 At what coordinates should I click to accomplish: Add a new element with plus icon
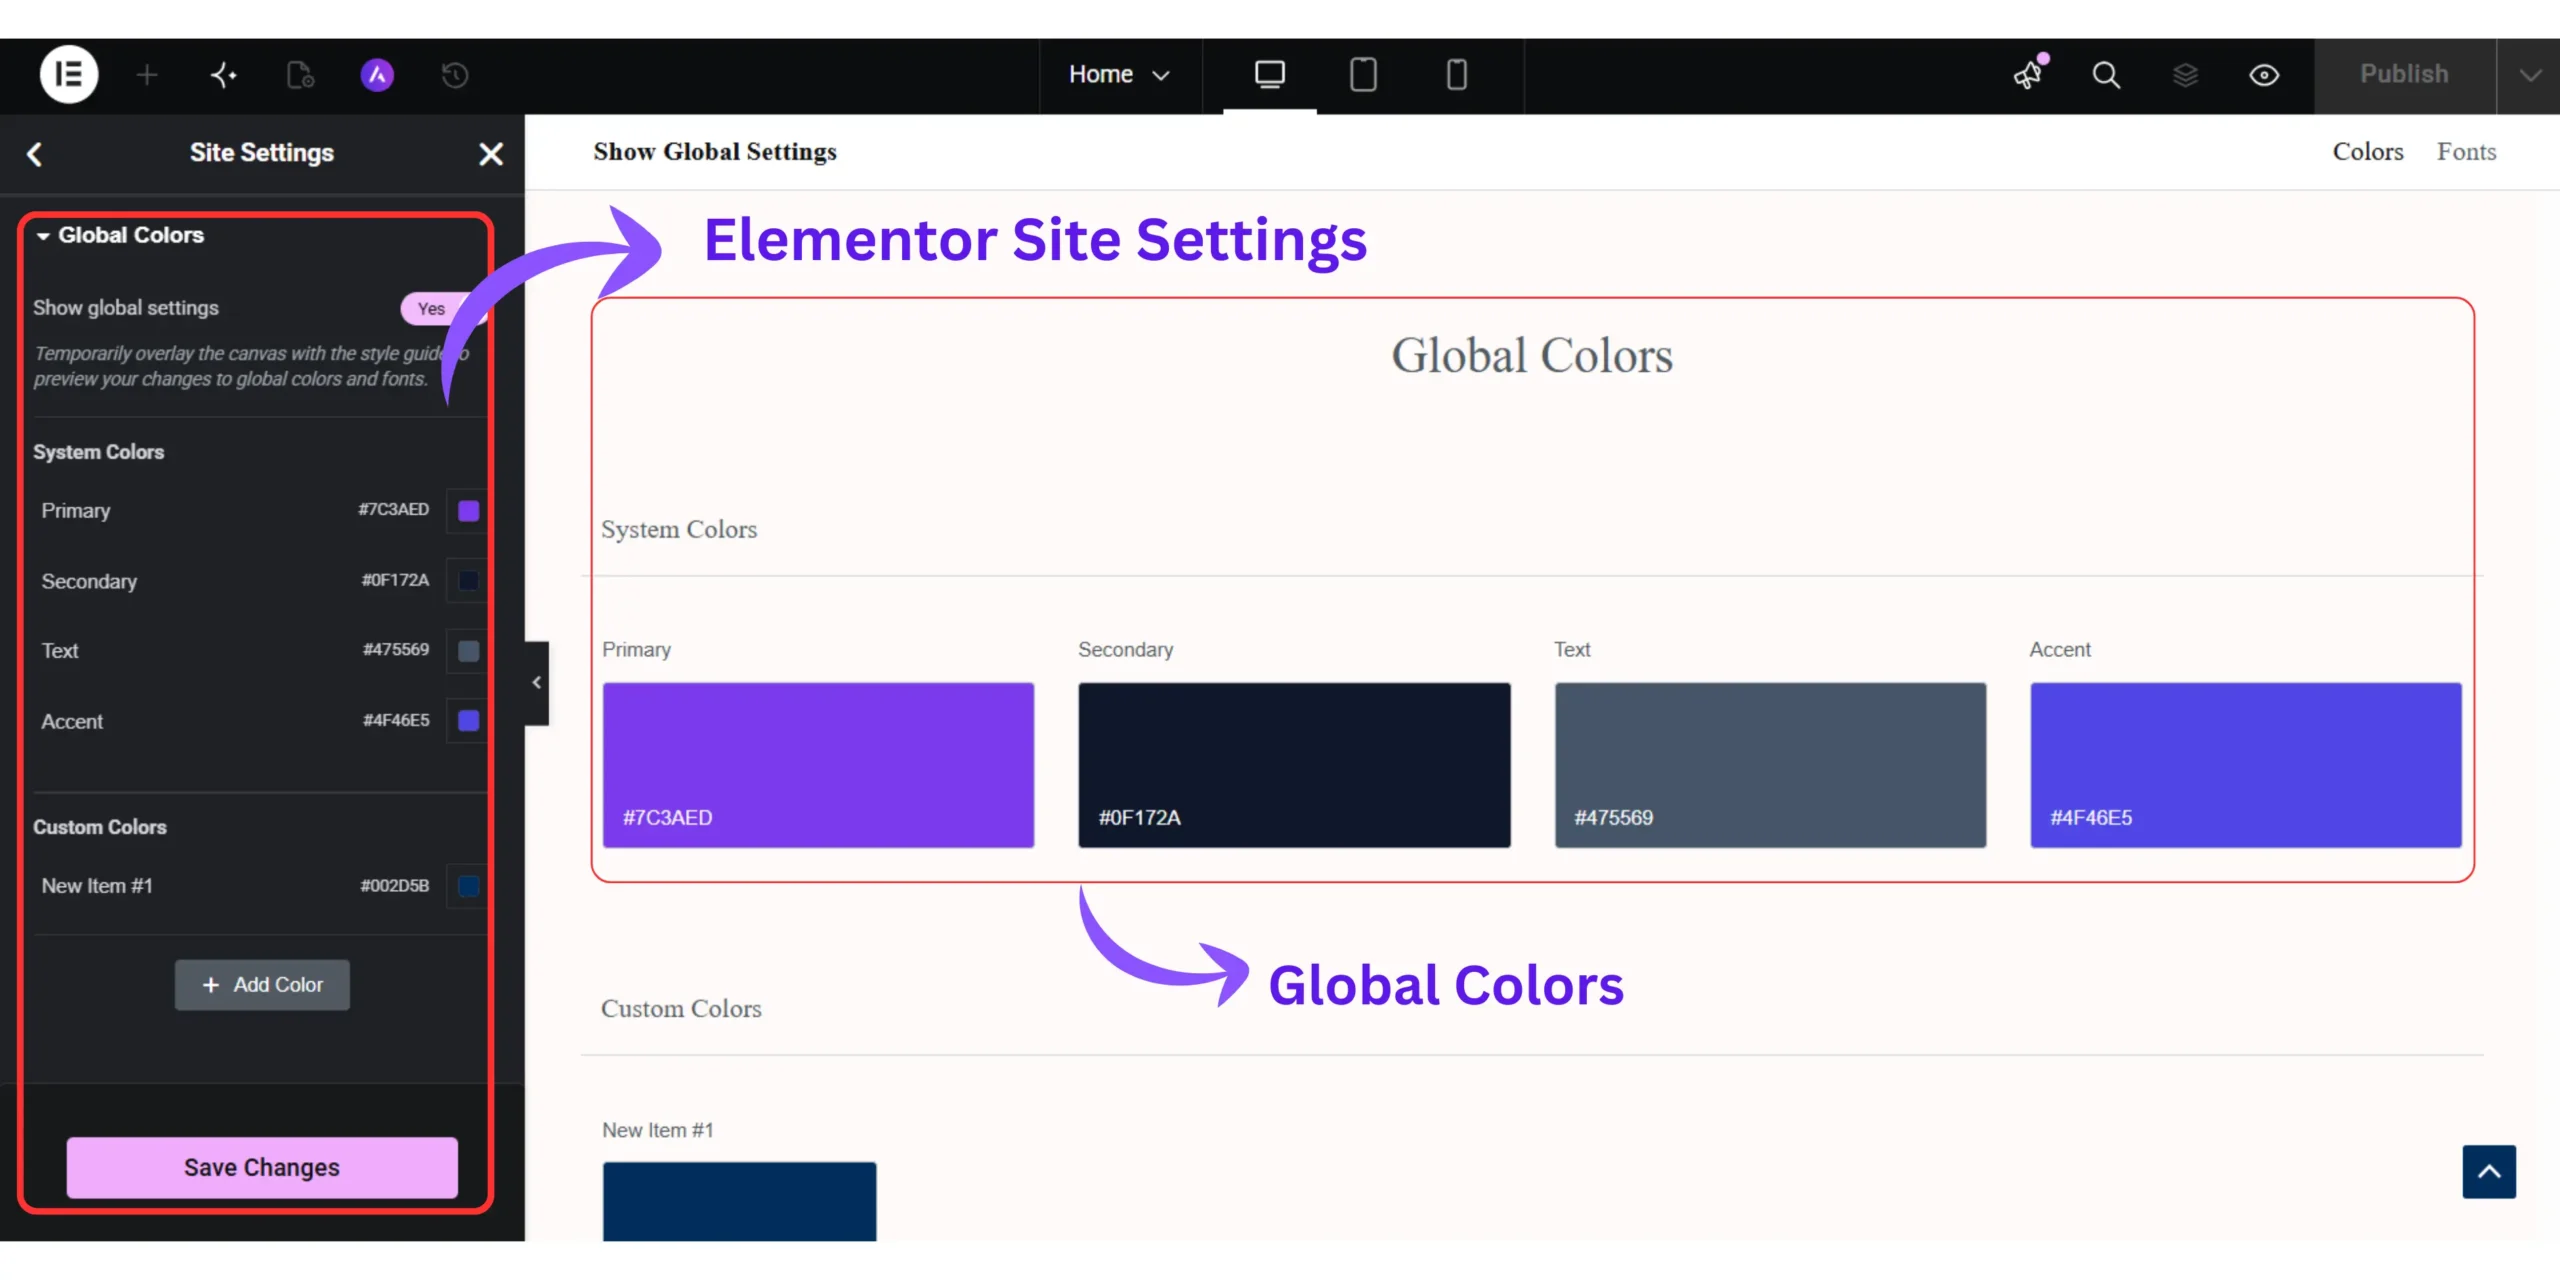pos(147,75)
